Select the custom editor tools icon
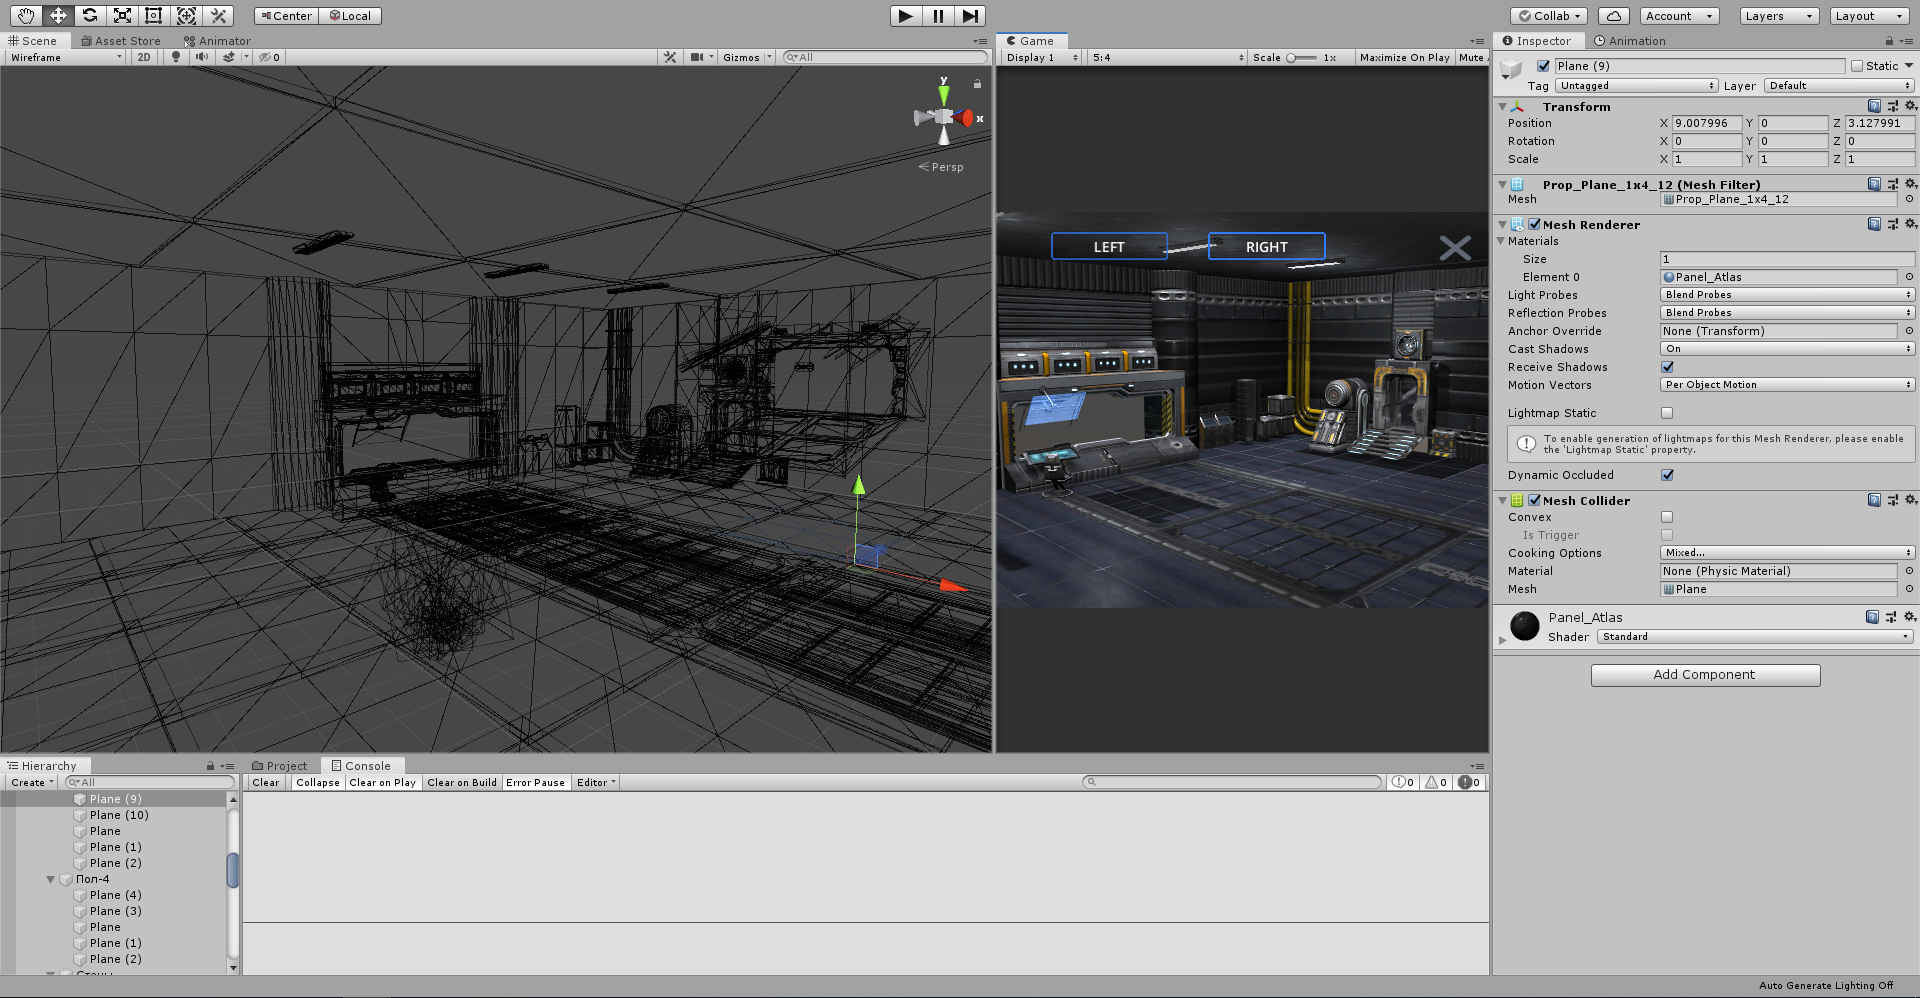The width and height of the screenshot is (1920, 998). coord(218,15)
